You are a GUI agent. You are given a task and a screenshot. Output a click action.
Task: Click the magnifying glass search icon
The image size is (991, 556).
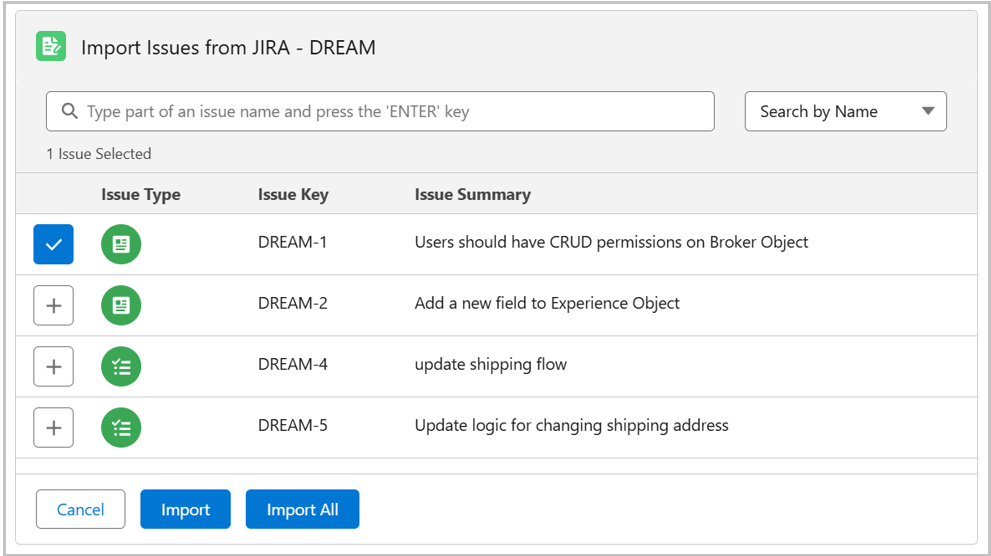coord(69,112)
